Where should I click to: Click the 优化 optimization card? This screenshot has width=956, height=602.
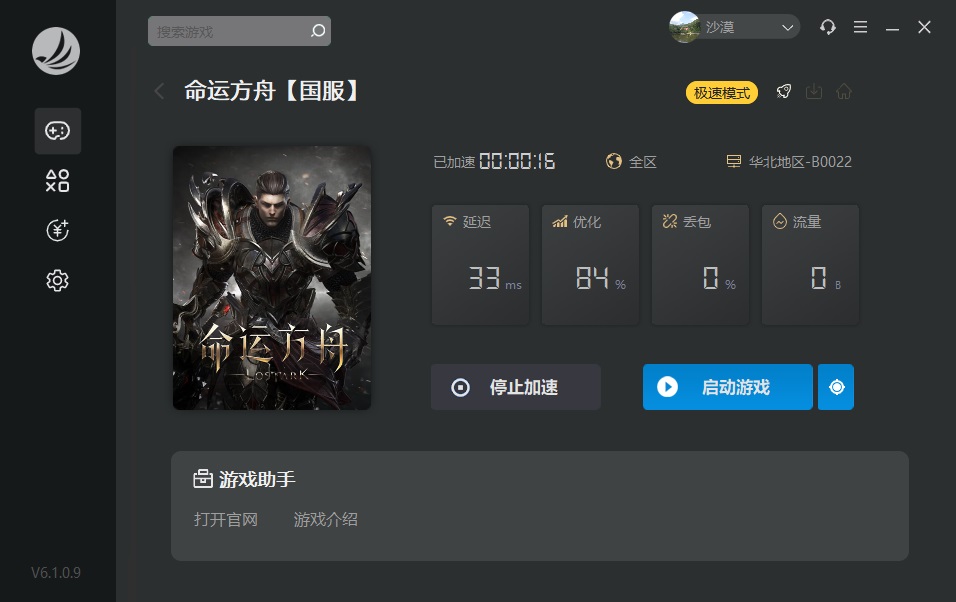[x=590, y=265]
